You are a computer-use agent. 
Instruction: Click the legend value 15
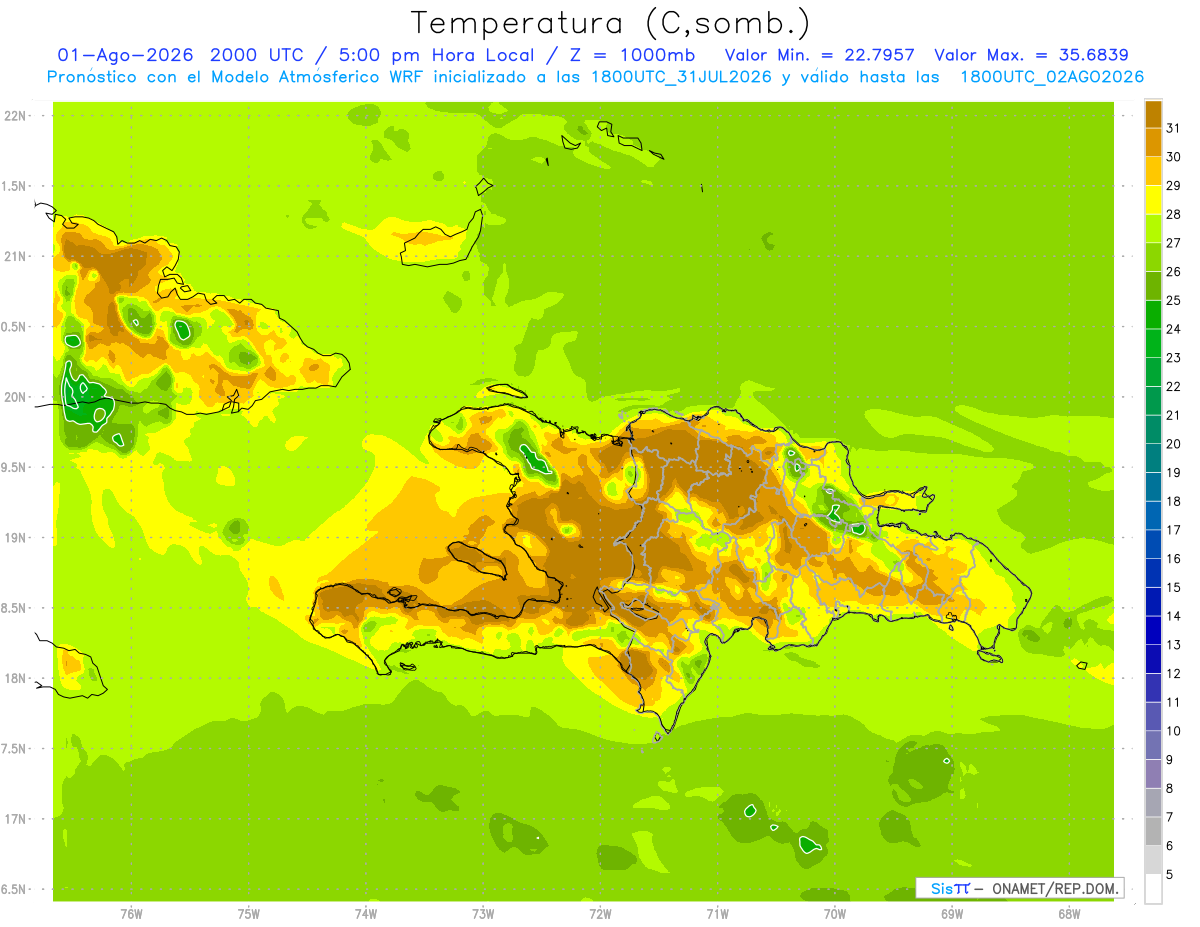pos(1173,588)
